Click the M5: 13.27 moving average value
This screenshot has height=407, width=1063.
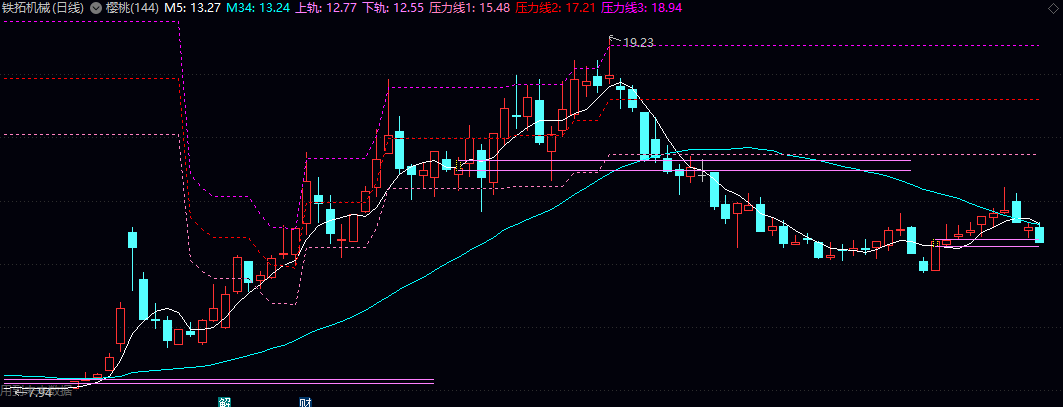[x=193, y=8]
